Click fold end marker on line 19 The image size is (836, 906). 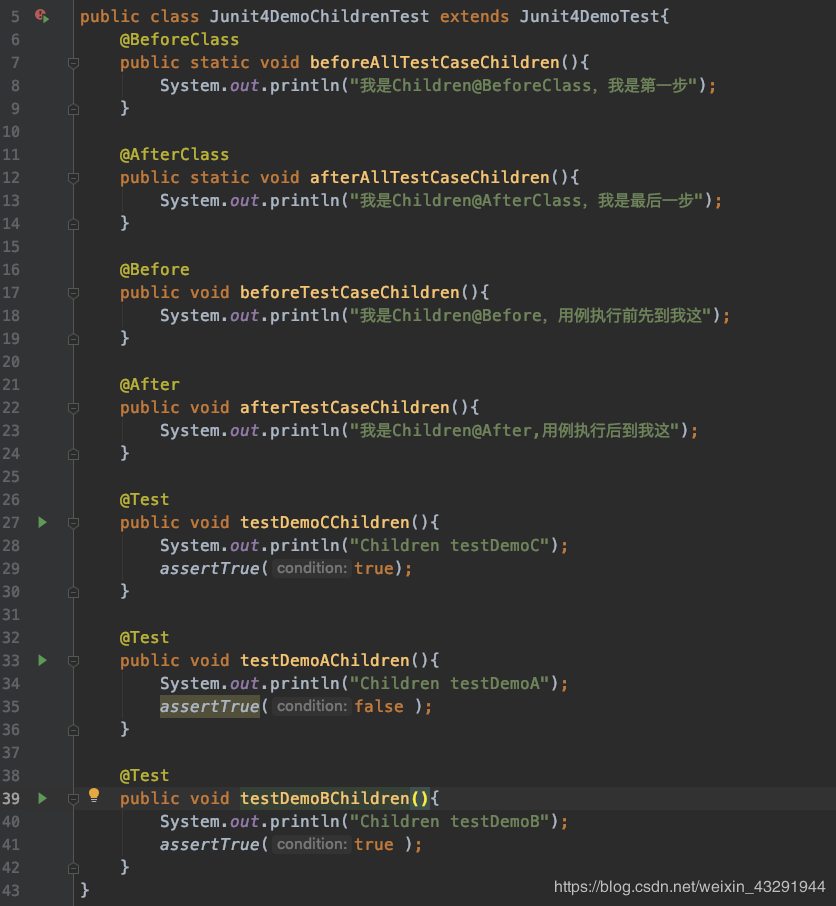73,339
